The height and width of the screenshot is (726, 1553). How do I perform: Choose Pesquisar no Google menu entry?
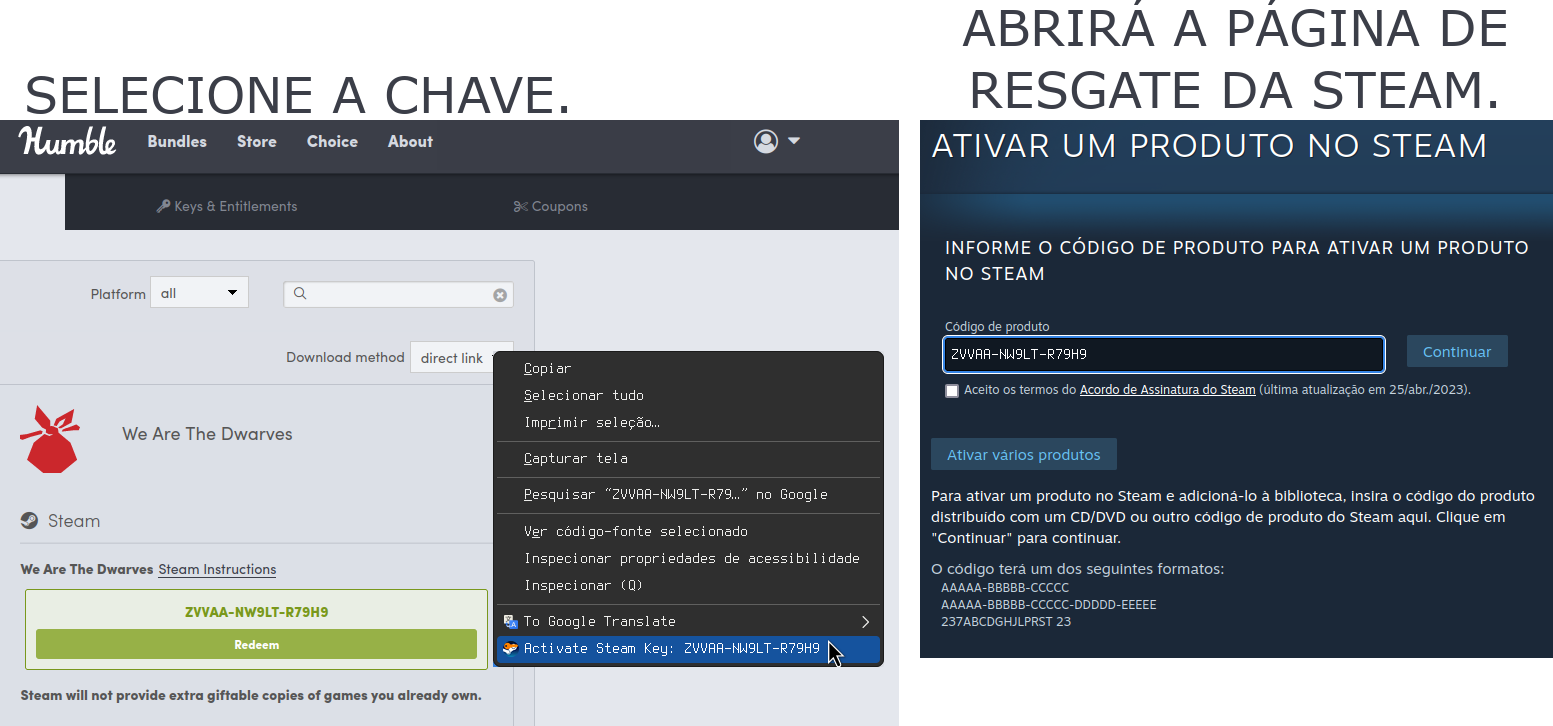click(688, 494)
